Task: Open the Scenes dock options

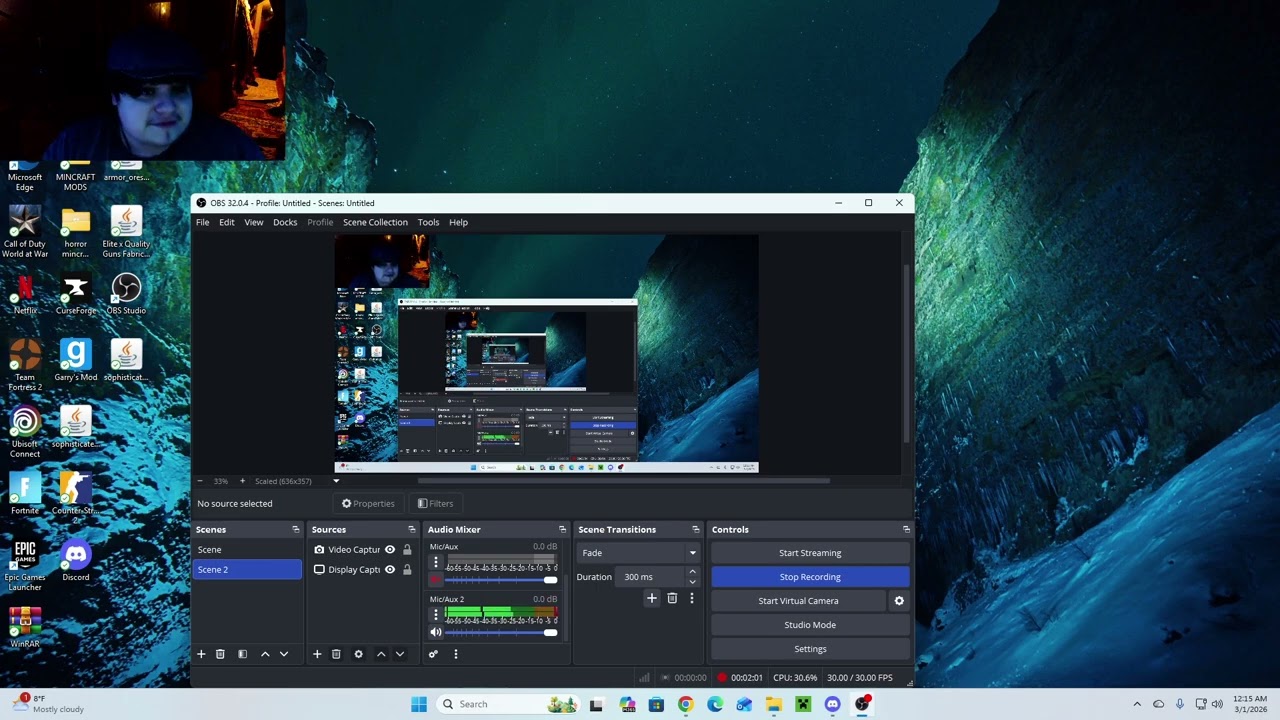Action: pos(295,530)
